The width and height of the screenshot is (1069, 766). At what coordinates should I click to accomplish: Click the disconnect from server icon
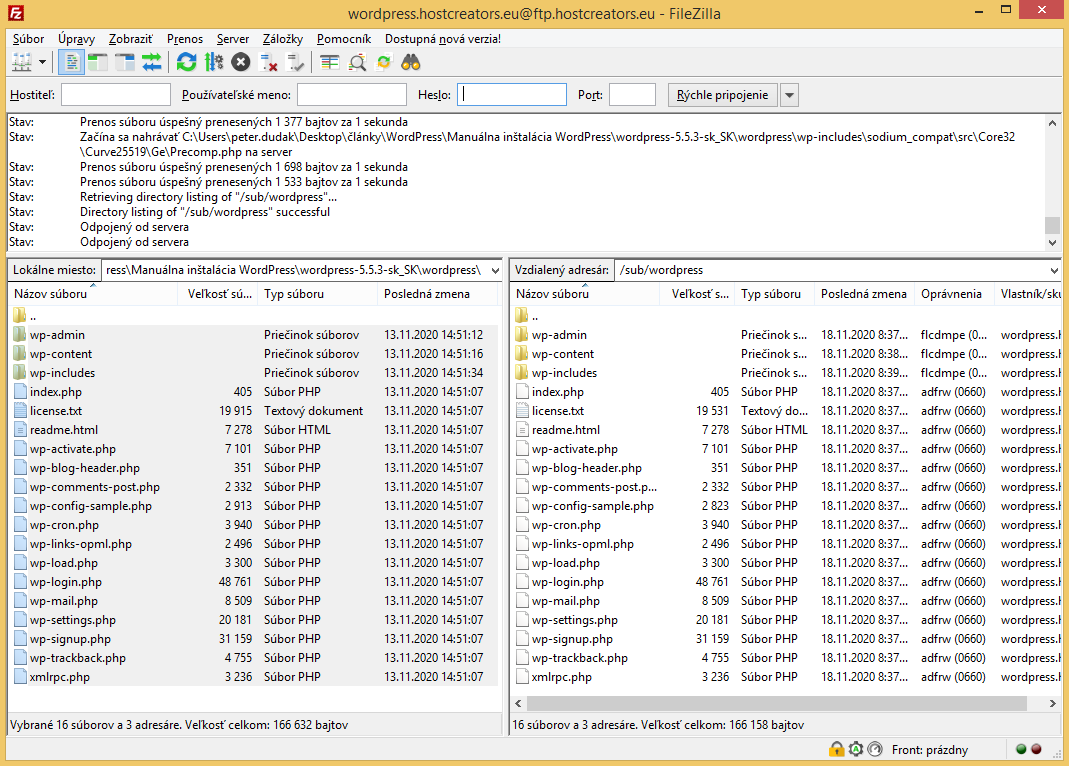coord(268,63)
